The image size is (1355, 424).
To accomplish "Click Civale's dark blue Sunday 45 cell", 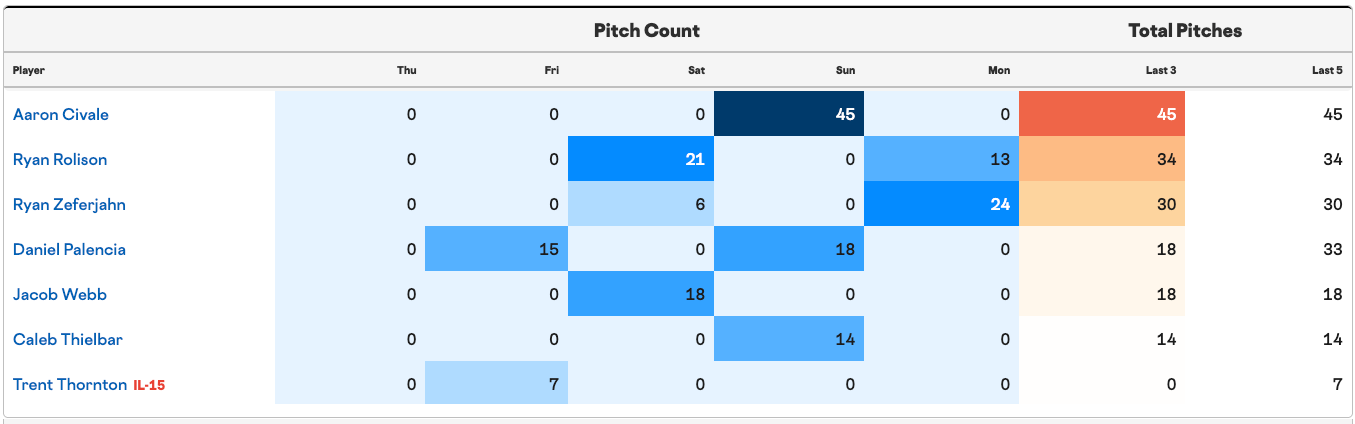I will [x=789, y=115].
